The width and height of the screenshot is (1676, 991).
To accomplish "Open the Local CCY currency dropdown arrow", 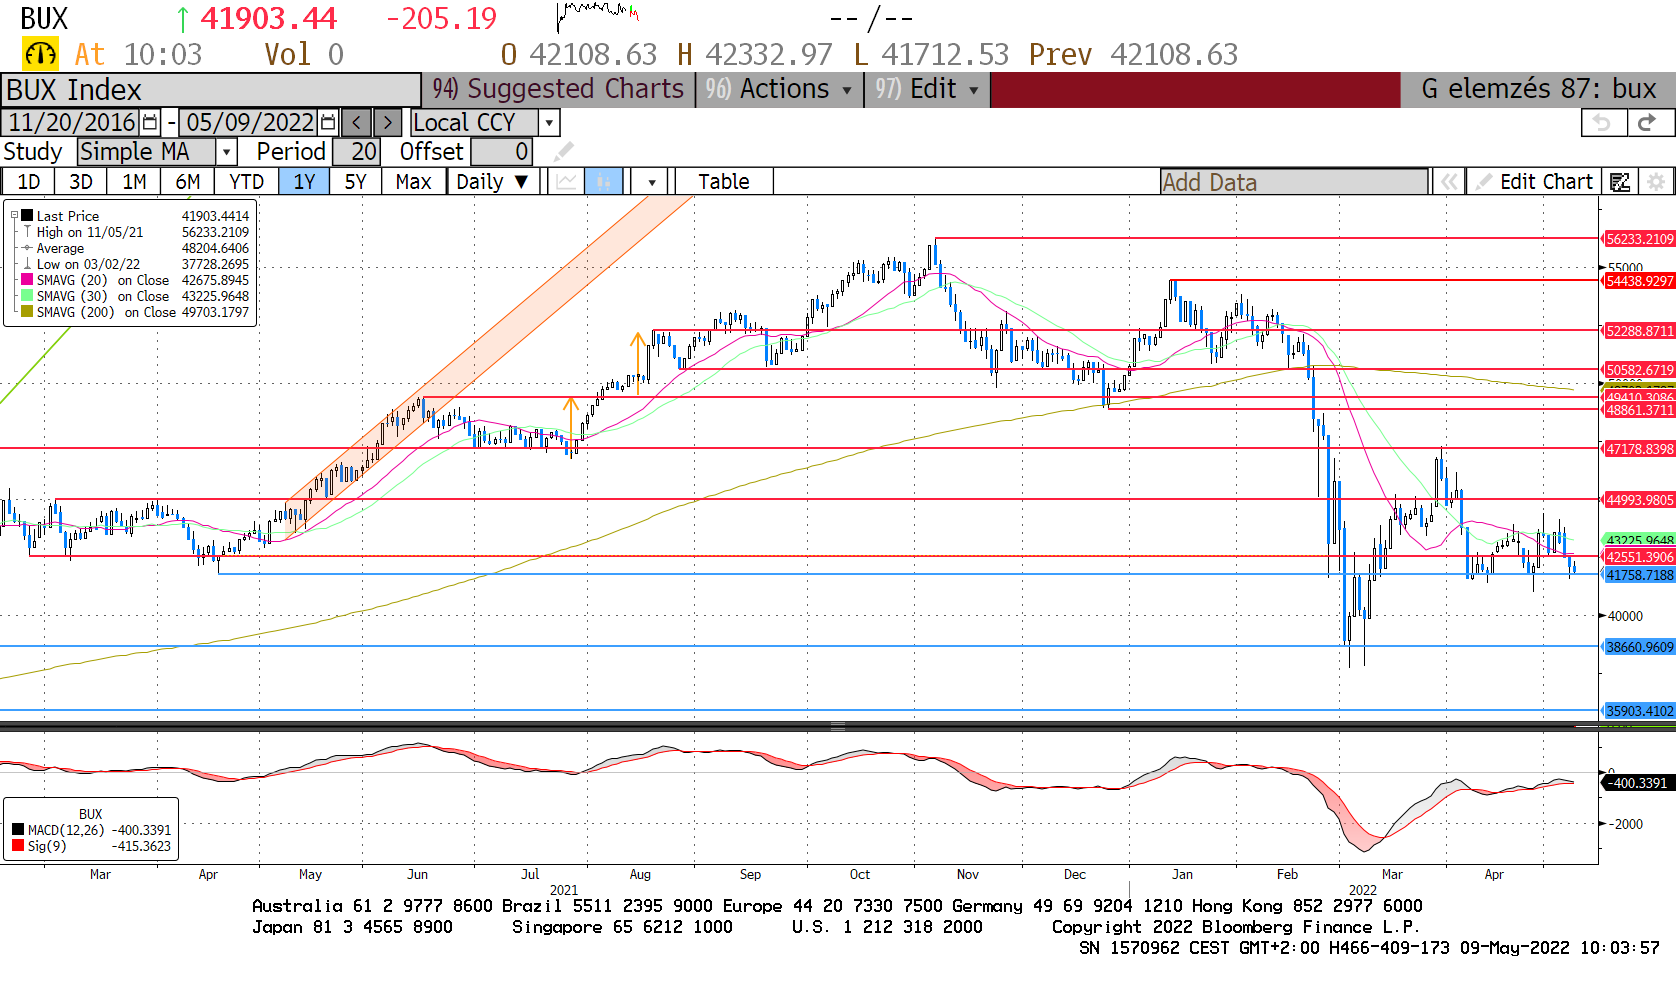I will 549,123.
